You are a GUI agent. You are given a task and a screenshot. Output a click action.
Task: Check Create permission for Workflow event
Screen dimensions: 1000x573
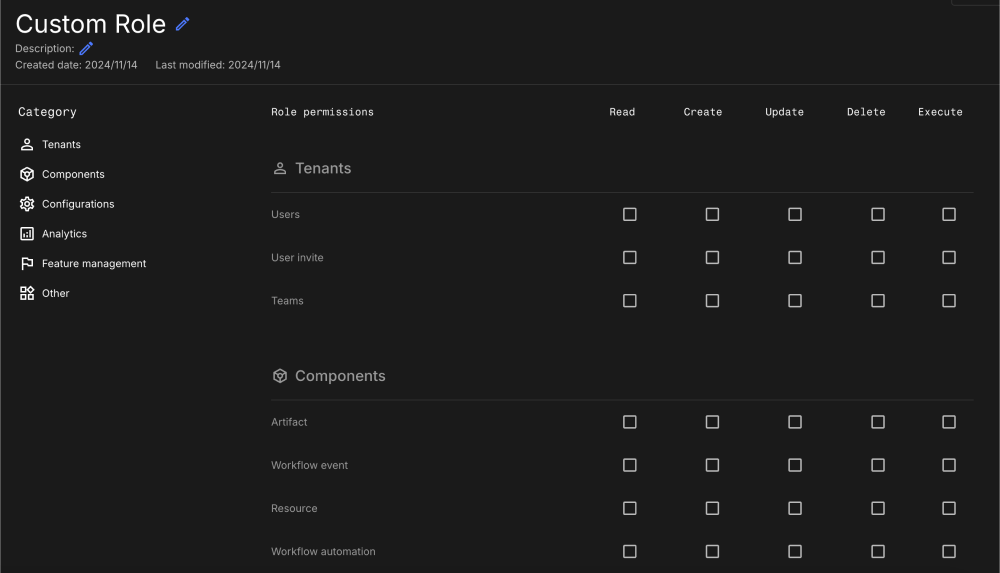[x=712, y=465]
